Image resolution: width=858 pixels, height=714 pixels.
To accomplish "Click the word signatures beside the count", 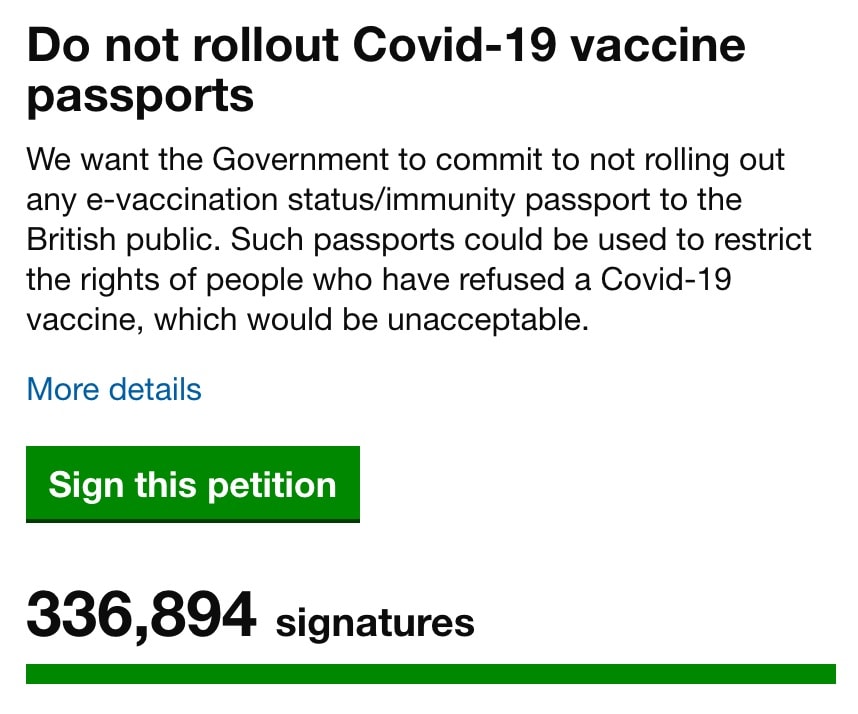I will [x=375, y=623].
